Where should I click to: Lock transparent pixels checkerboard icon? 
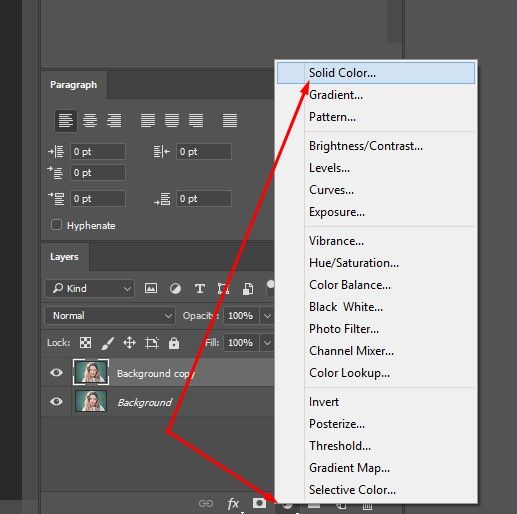pos(85,343)
